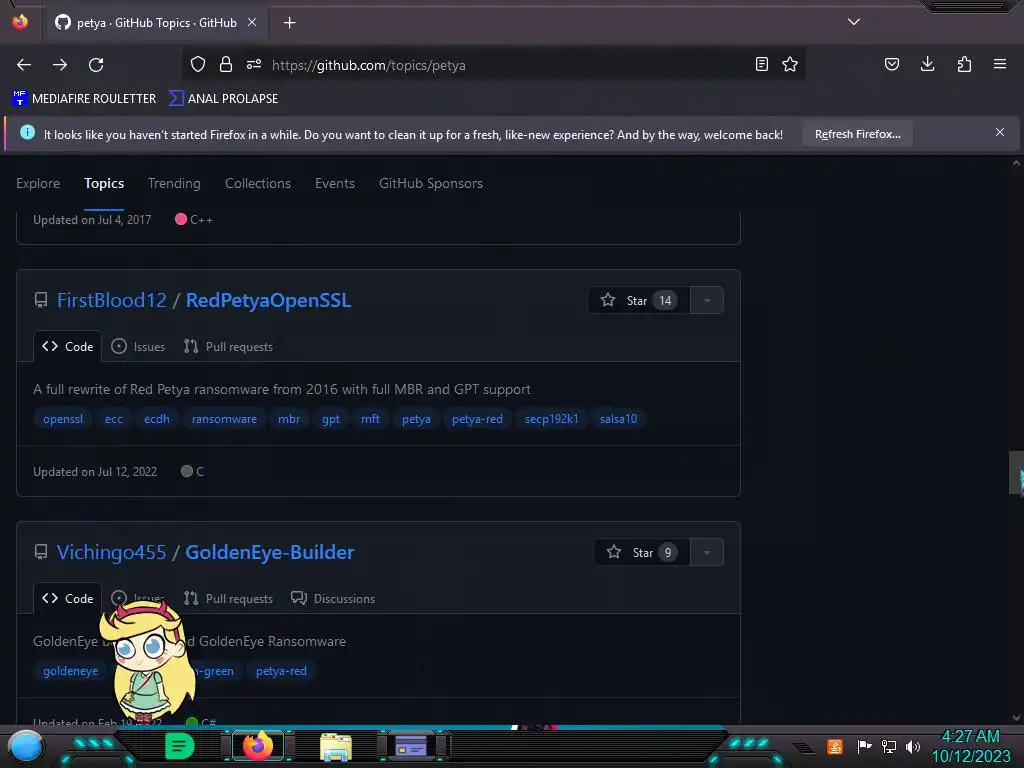
Task: Close the petya GitHub Topics tab
Action: [x=252, y=22]
